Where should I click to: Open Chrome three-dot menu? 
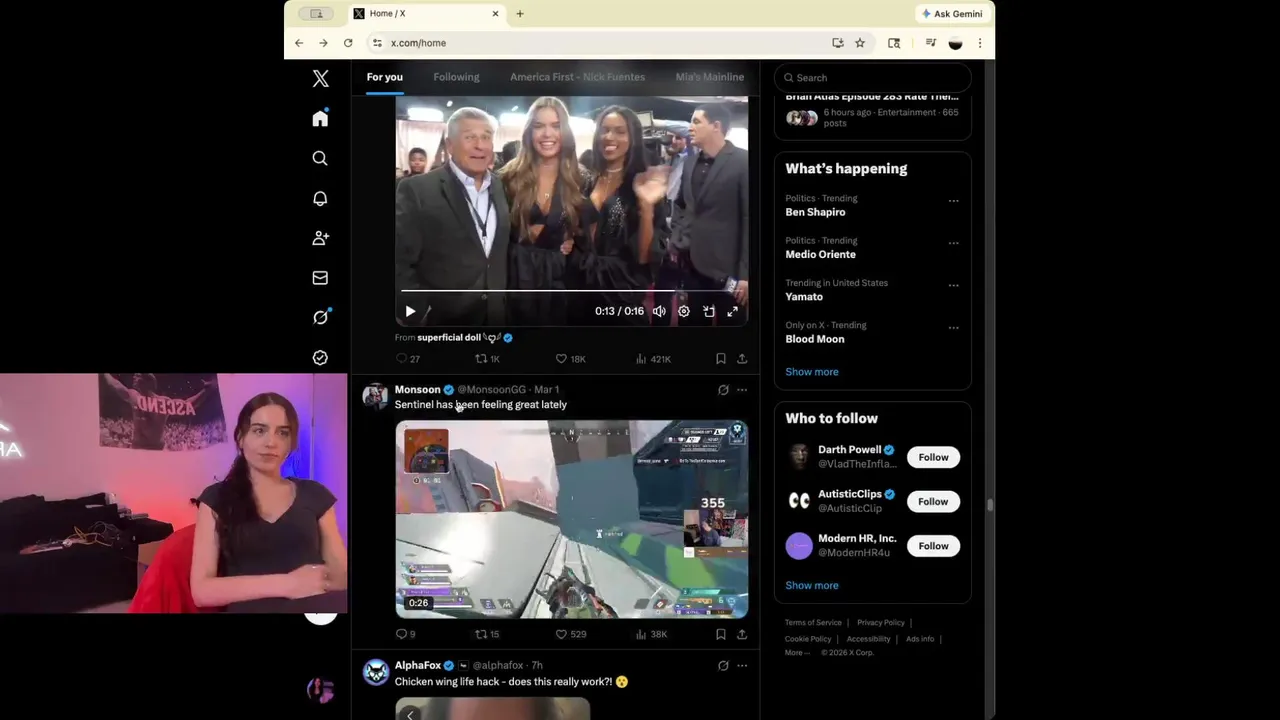coord(980,43)
